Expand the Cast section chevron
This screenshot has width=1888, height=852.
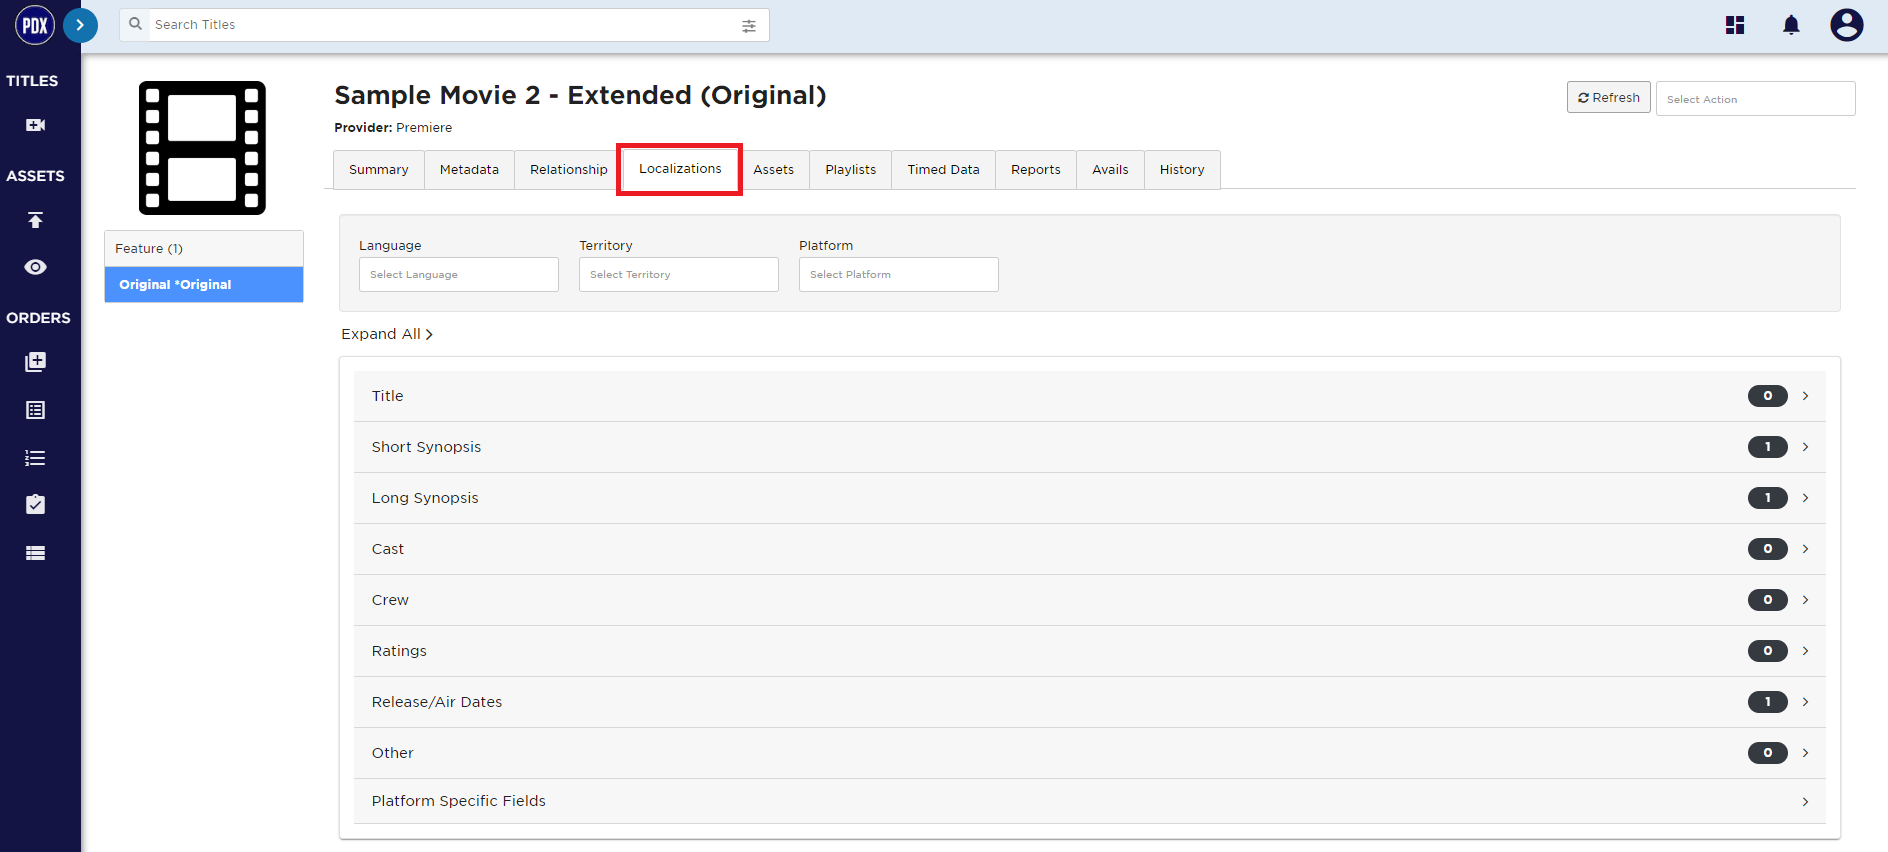coord(1805,549)
